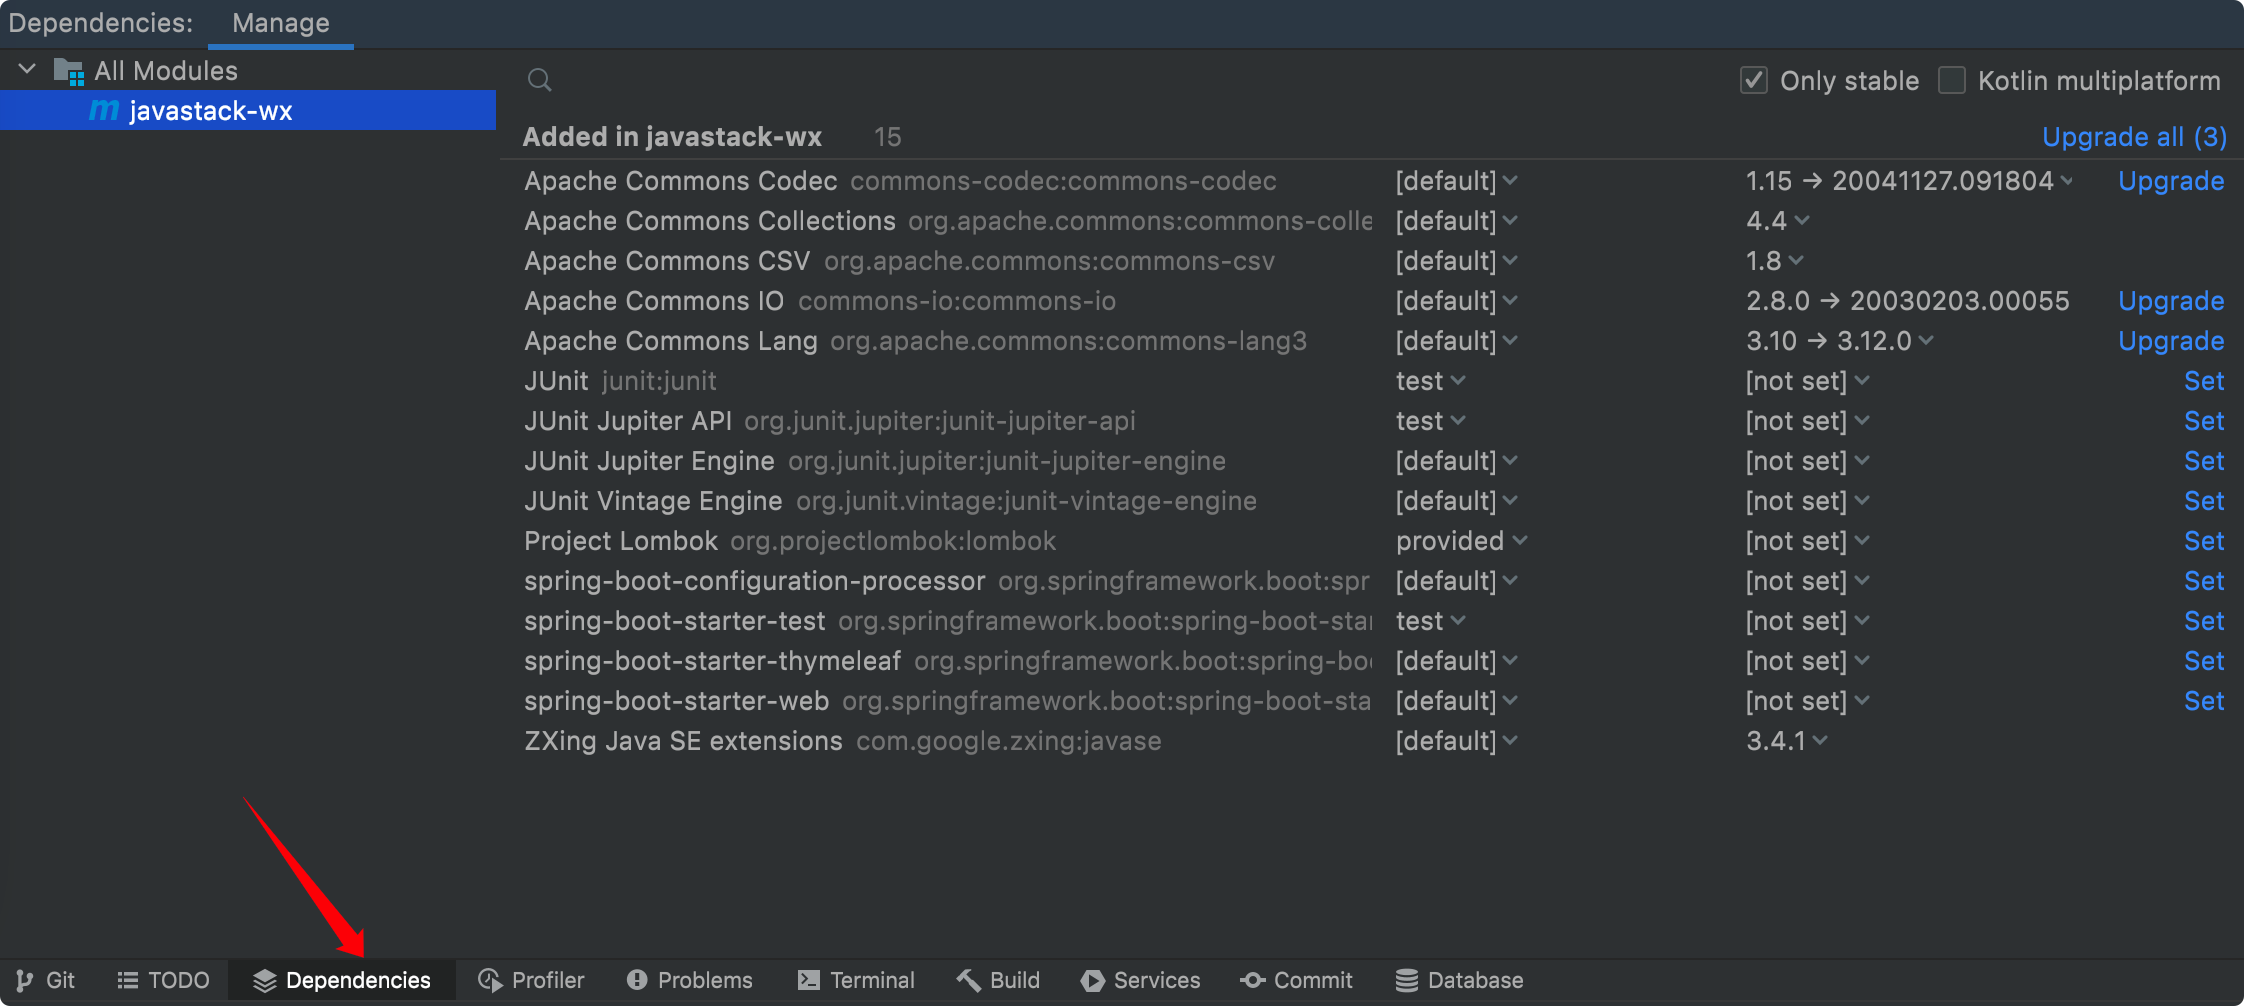Screen dimensions: 2244x1006
Task: Click the Build hammer icon
Action: pos(968,981)
